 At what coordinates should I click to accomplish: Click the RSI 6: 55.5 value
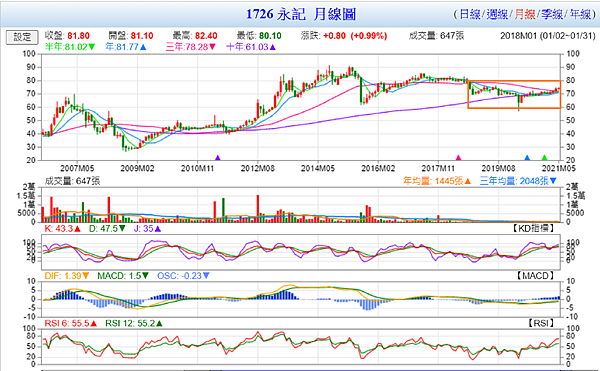tap(71, 324)
